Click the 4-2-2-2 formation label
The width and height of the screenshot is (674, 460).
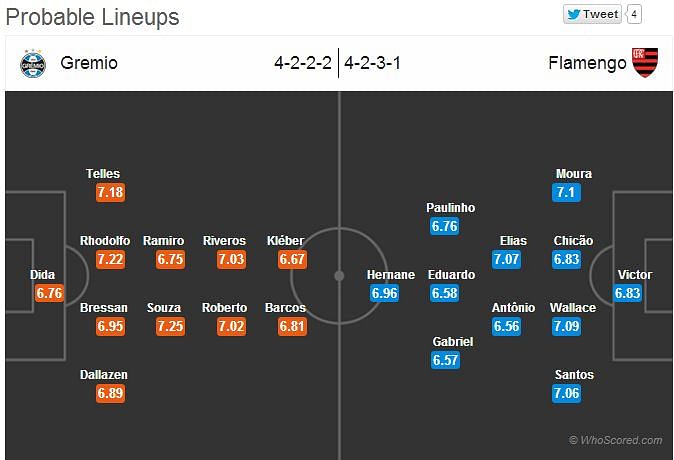303,63
